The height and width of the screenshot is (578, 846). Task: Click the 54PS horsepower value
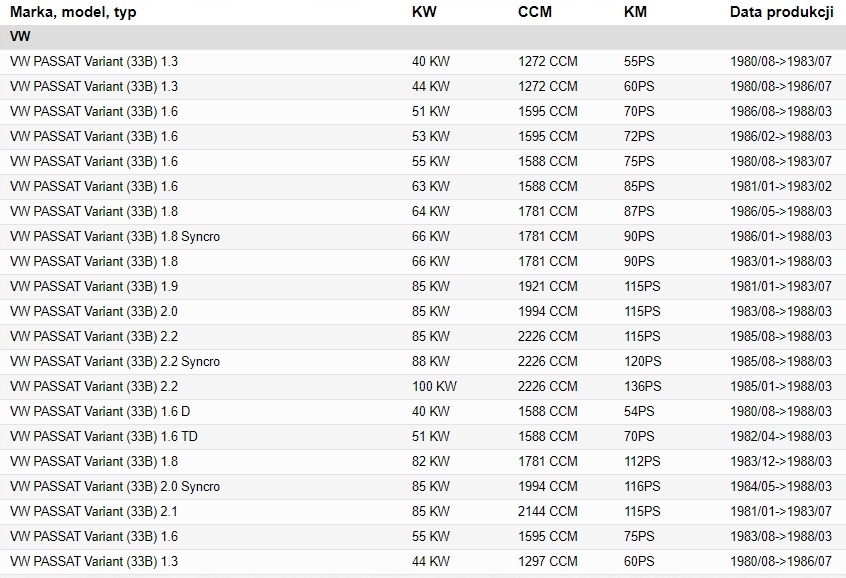(x=638, y=411)
